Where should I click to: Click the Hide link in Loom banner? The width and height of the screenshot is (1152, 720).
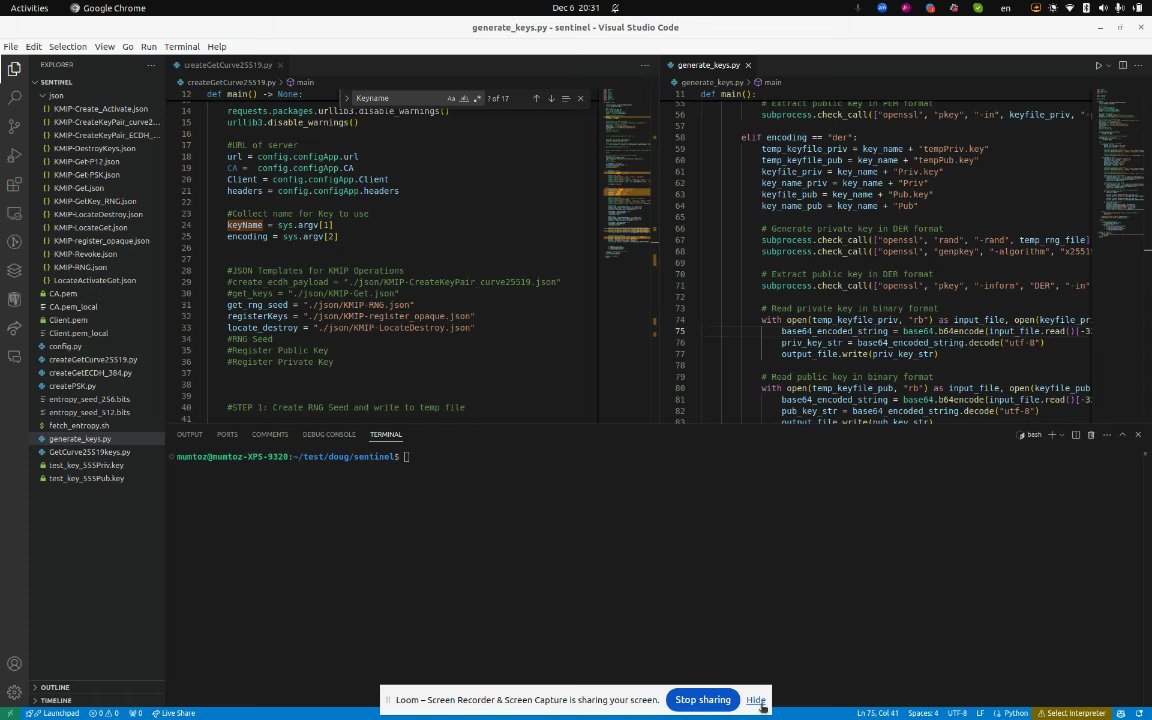755,700
